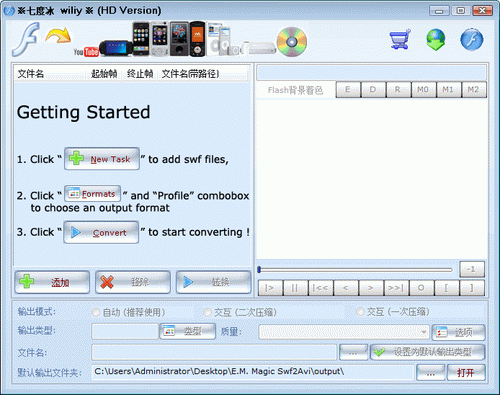Click the 文件名 filename input field

click(214, 352)
